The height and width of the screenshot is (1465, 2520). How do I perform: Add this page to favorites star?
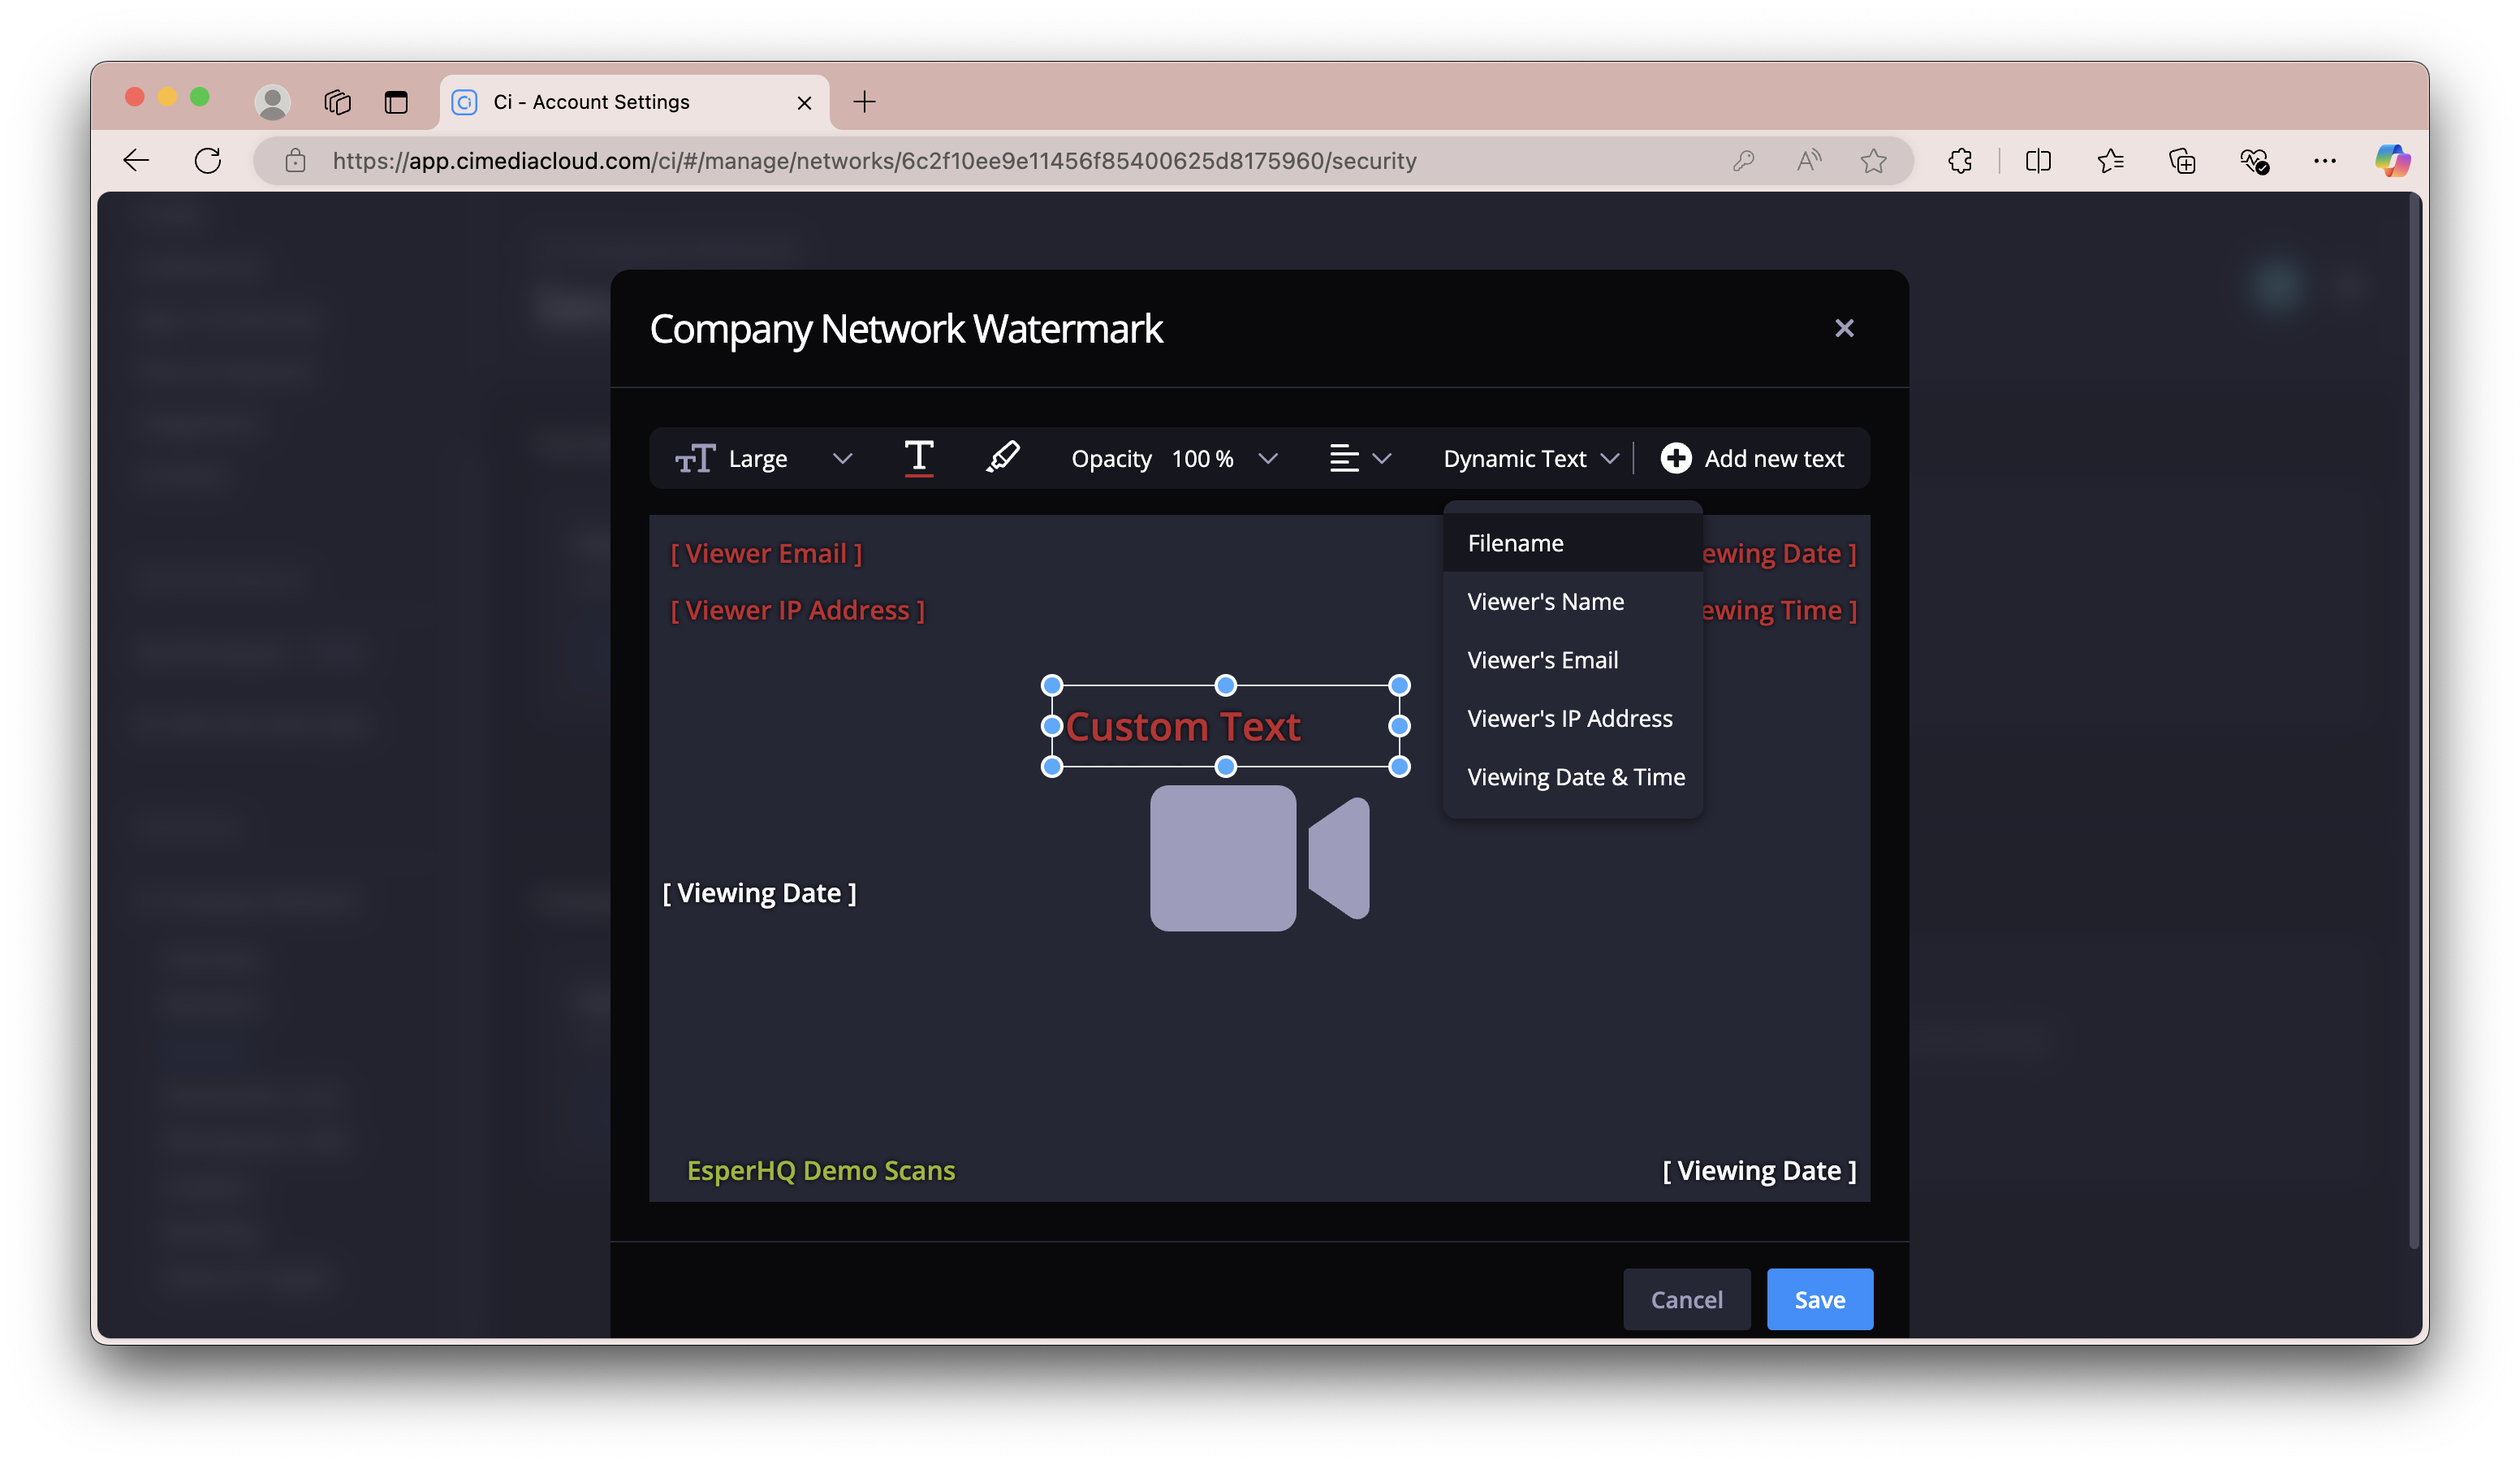click(x=1873, y=160)
